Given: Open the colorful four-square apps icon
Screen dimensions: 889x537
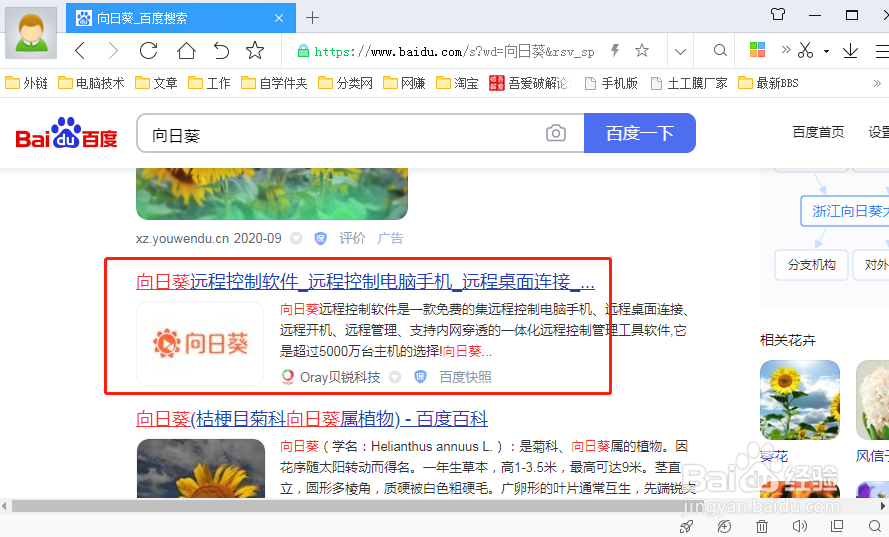Looking at the screenshot, I should click(x=757, y=50).
